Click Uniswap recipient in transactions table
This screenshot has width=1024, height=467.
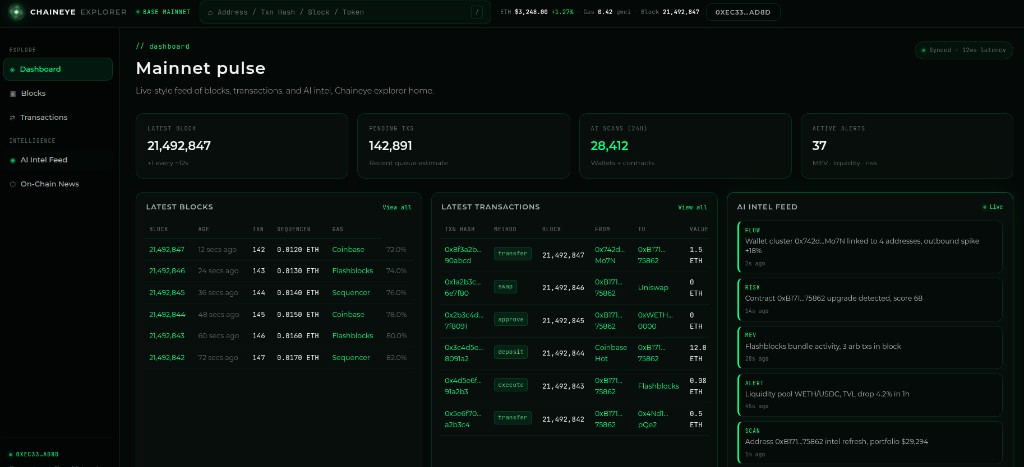coord(652,287)
